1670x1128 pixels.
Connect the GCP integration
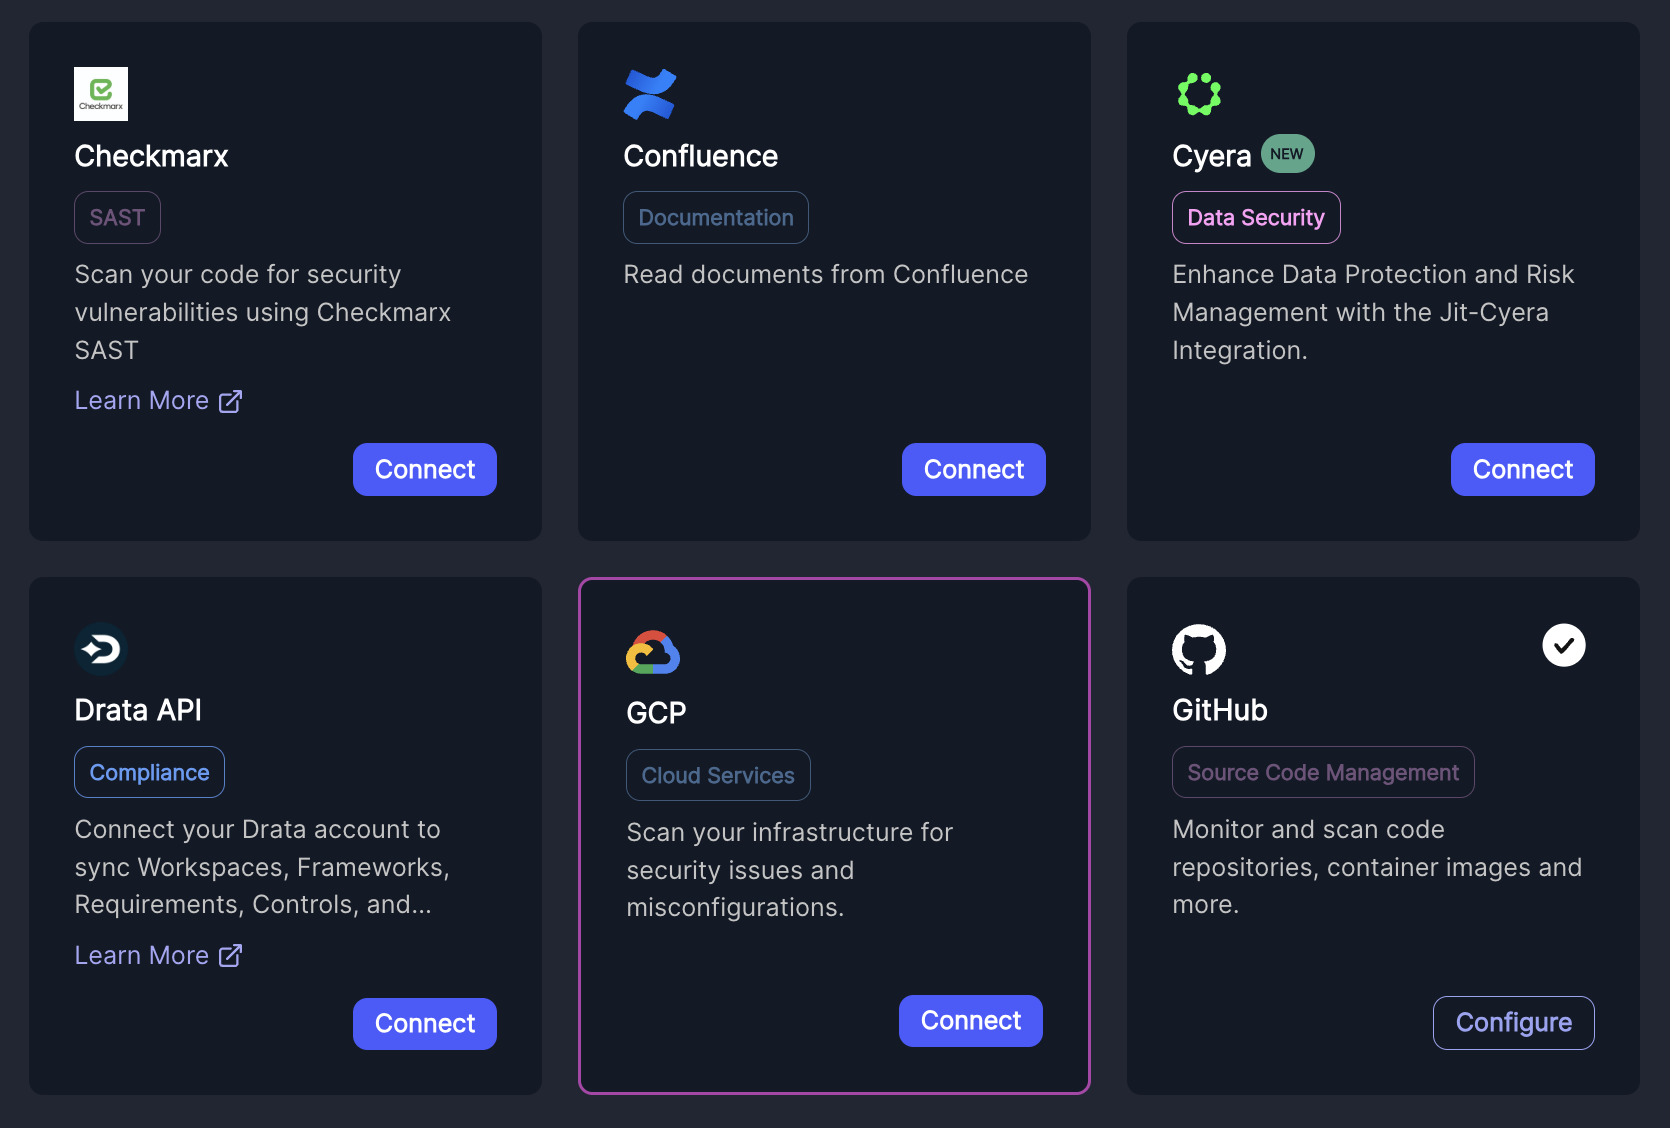971,1021
